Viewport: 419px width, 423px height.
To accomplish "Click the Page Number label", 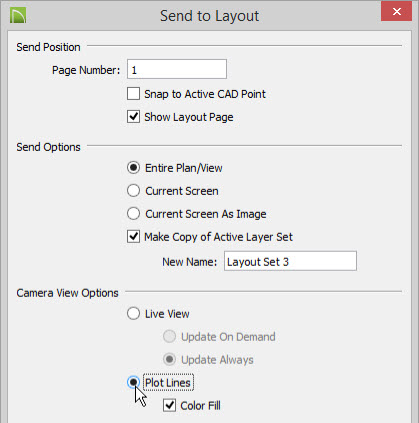I will (86, 70).
